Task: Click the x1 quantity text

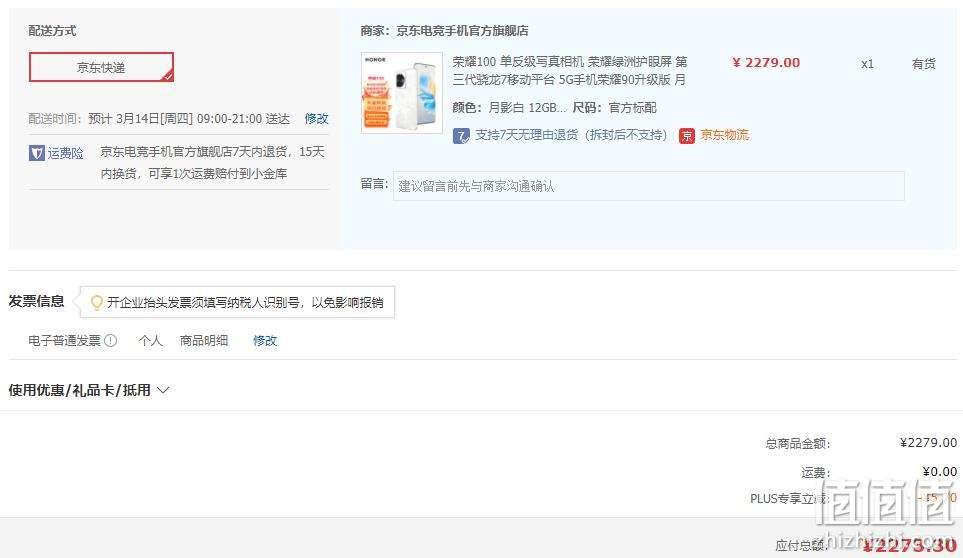Action: point(867,64)
